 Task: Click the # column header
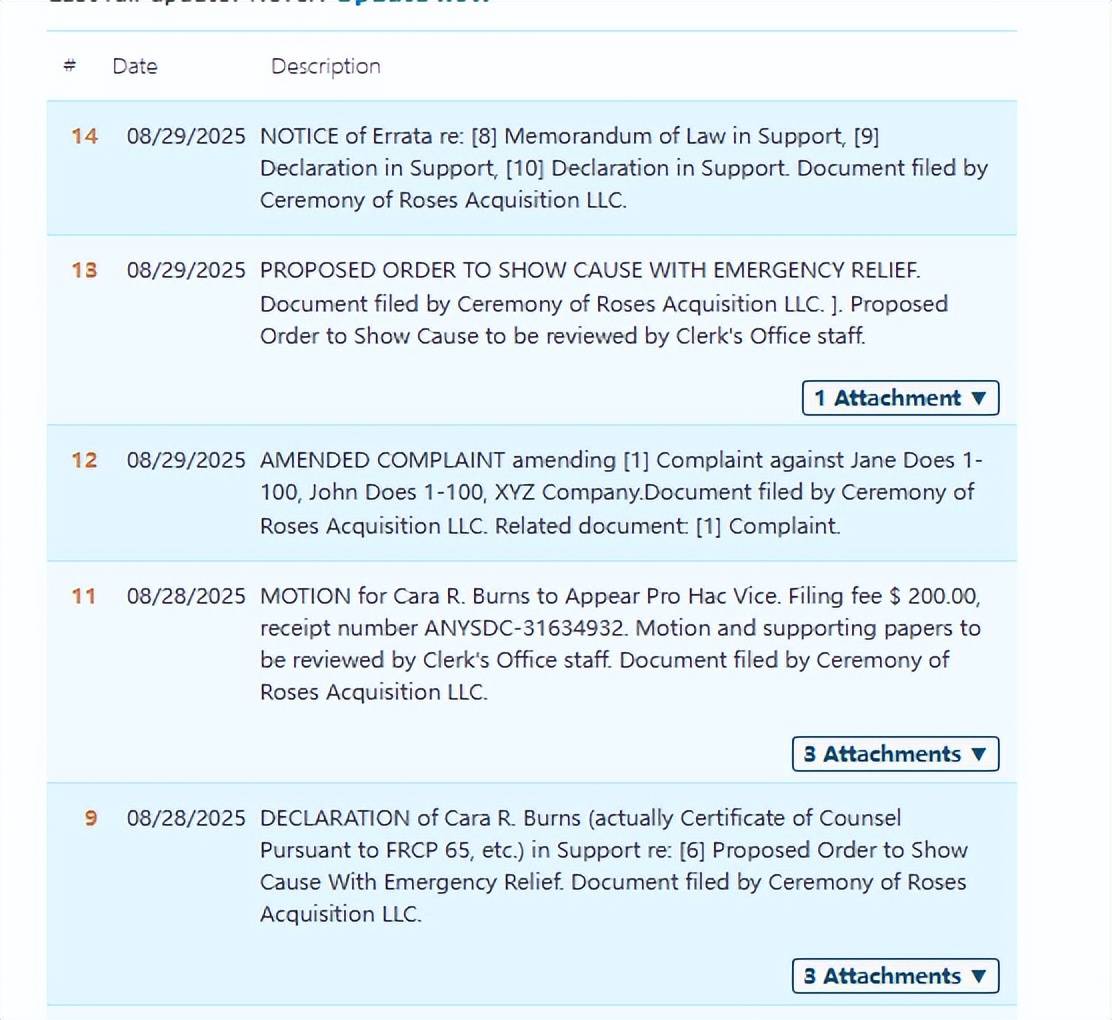[70, 66]
